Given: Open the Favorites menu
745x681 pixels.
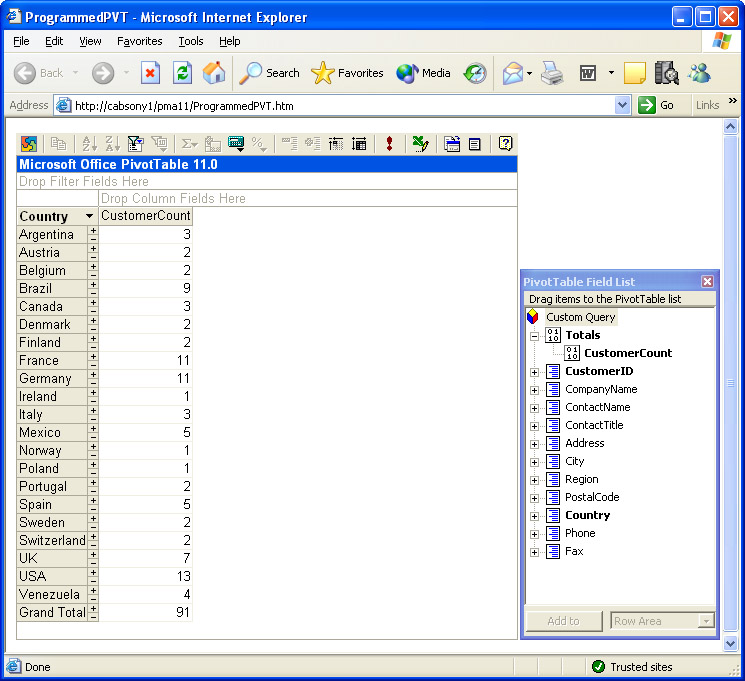Looking at the screenshot, I should 139,41.
